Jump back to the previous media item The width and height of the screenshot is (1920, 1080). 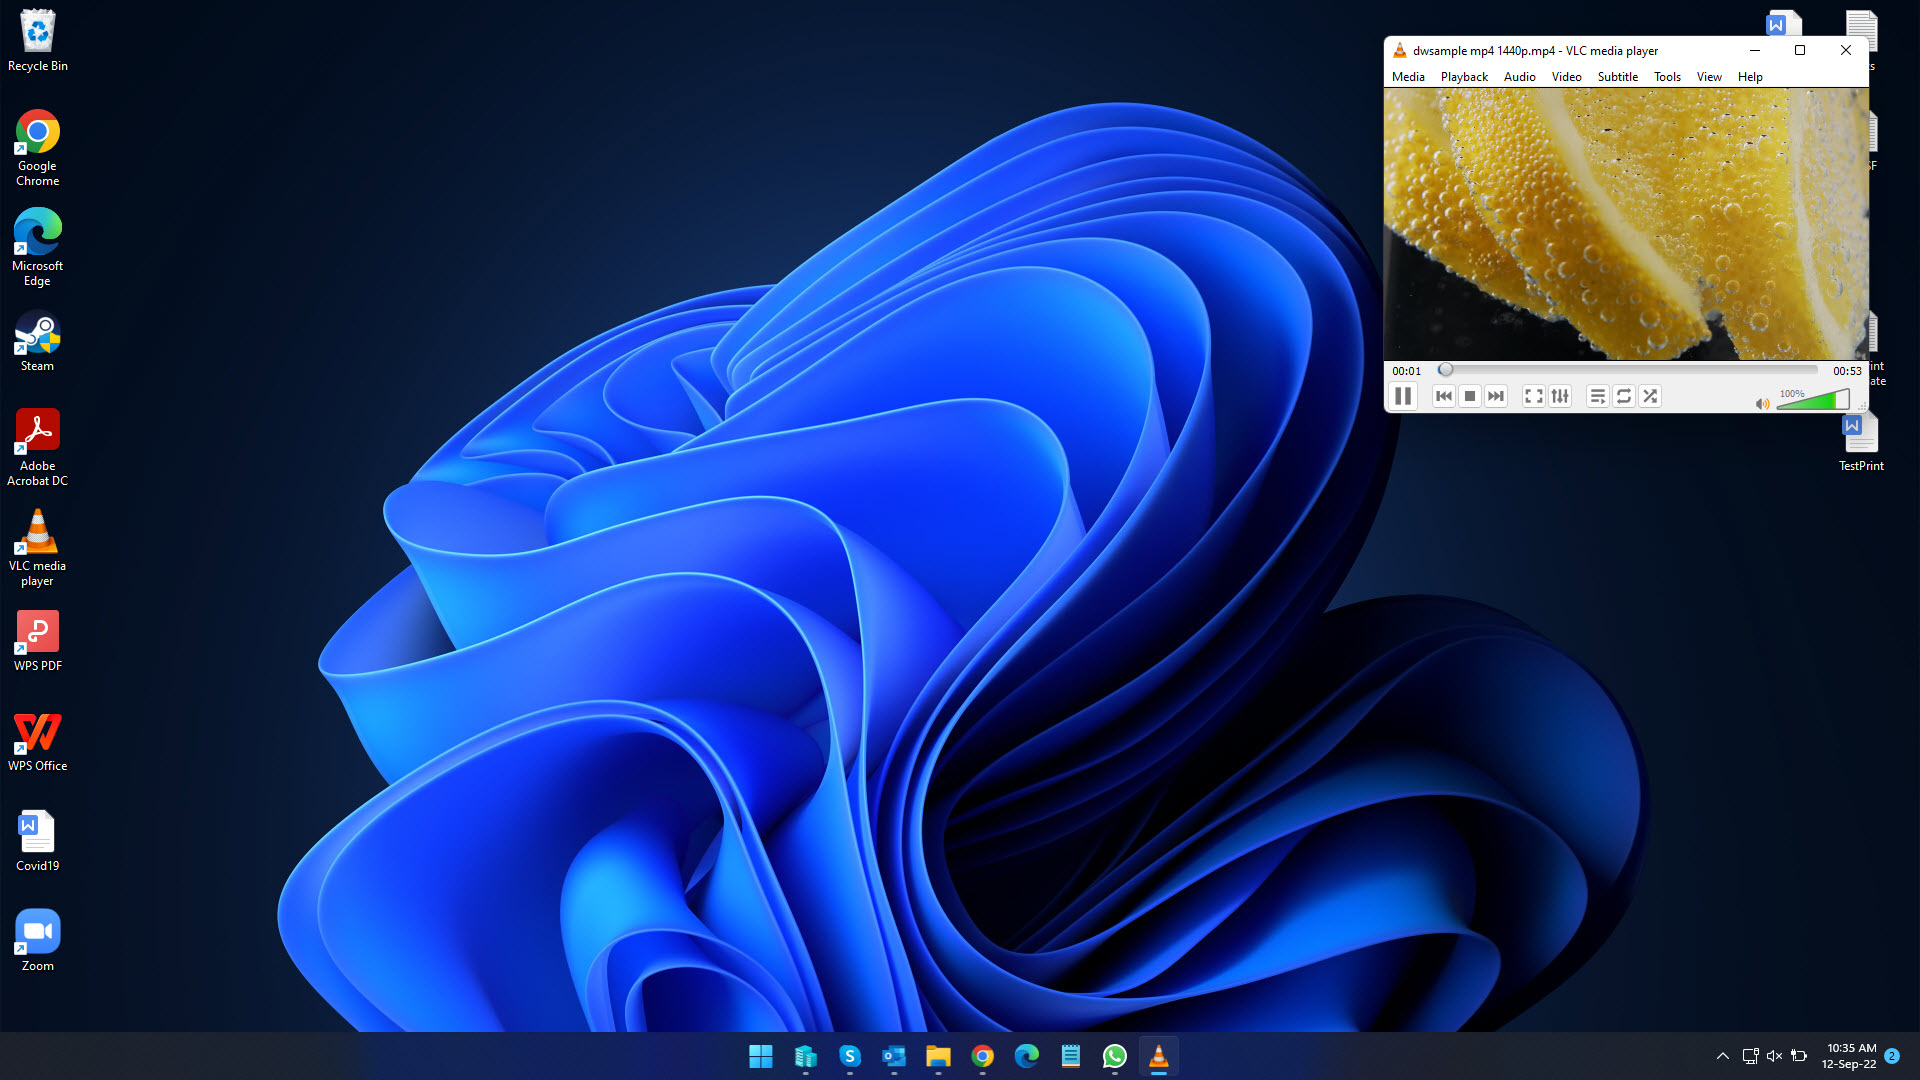pos(1443,396)
